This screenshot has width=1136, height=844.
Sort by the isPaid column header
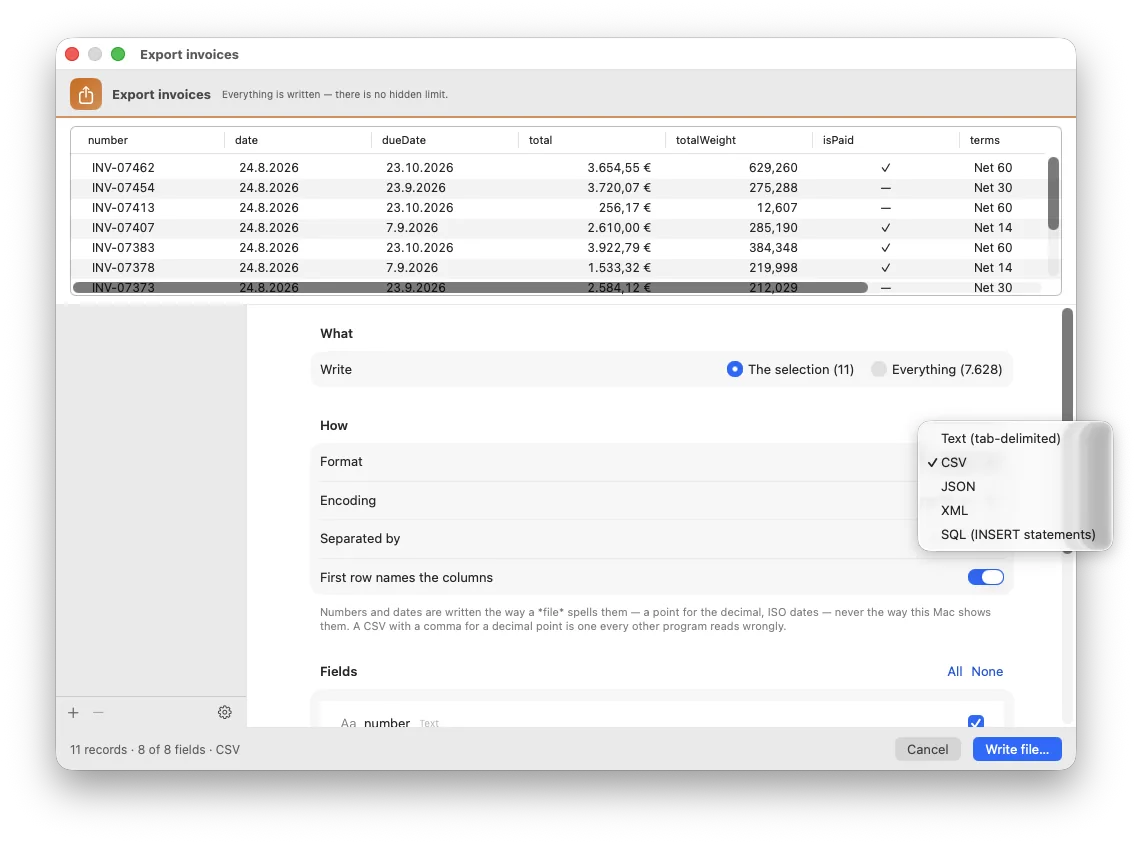coord(886,141)
